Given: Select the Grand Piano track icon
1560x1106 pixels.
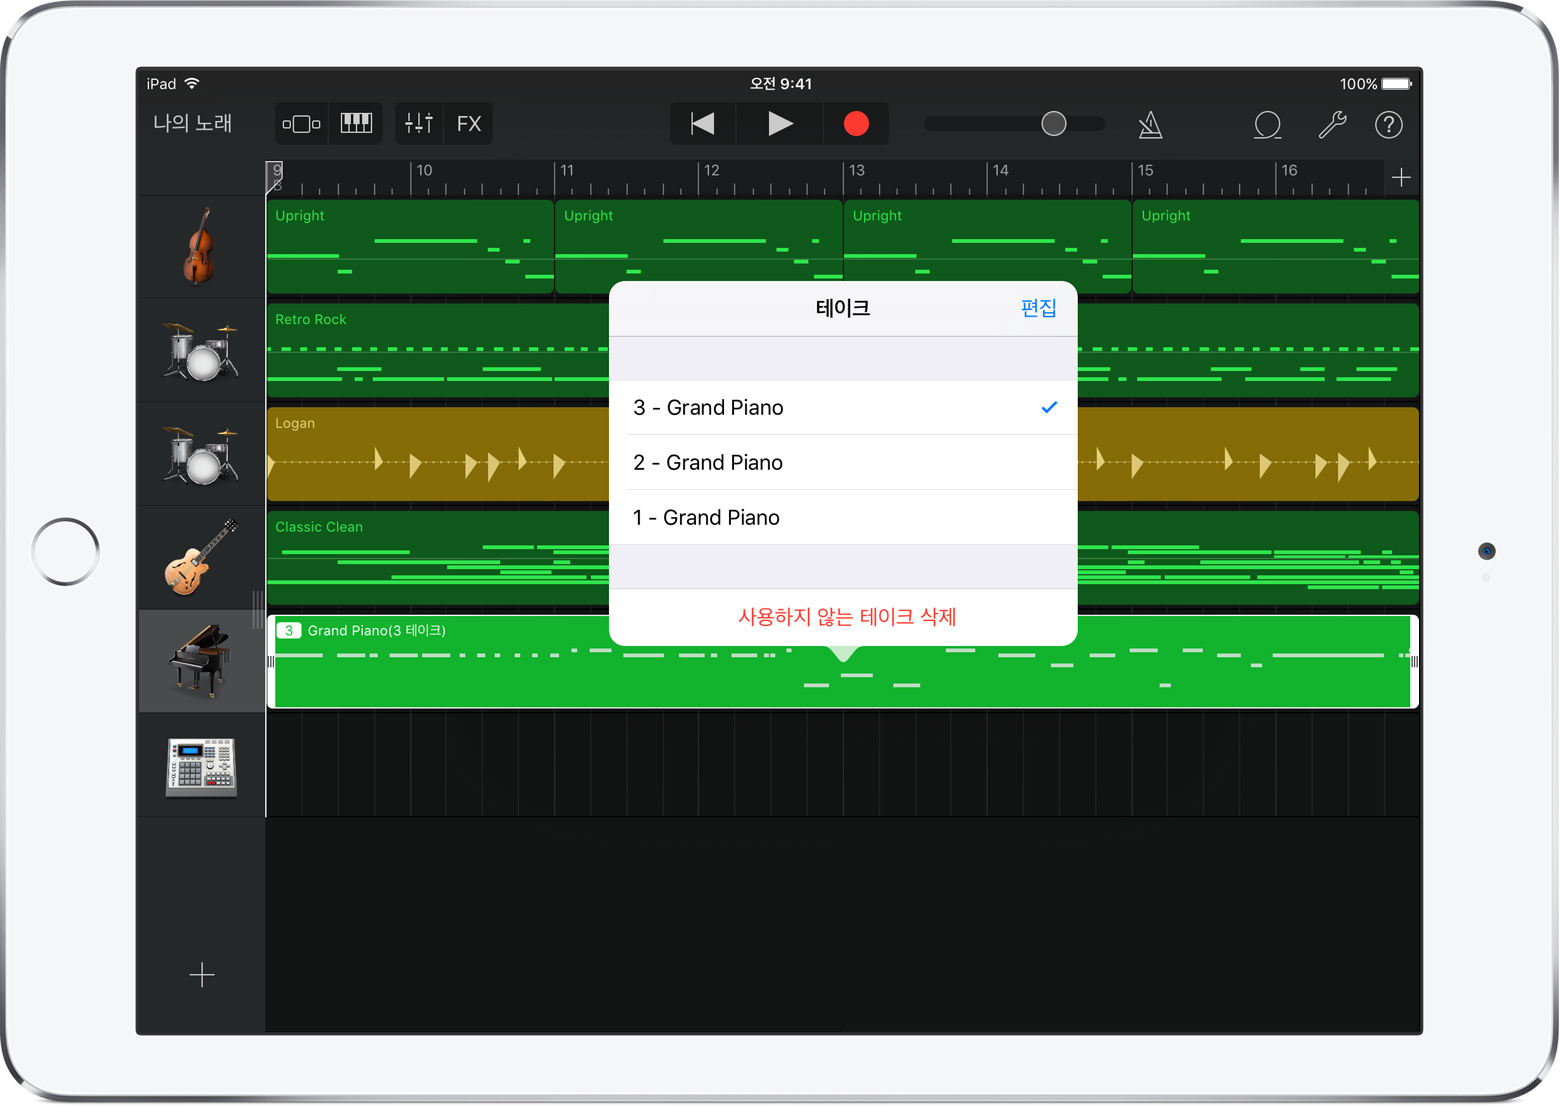Looking at the screenshot, I should click(203, 661).
